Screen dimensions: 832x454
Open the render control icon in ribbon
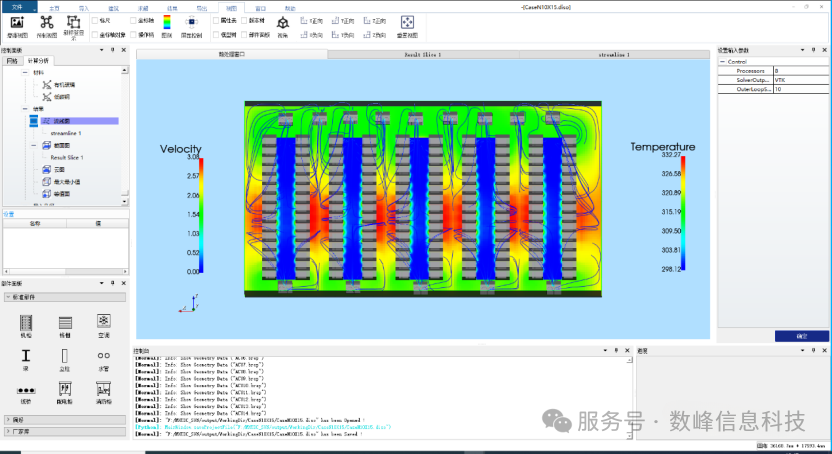click(x=192, y=22)
